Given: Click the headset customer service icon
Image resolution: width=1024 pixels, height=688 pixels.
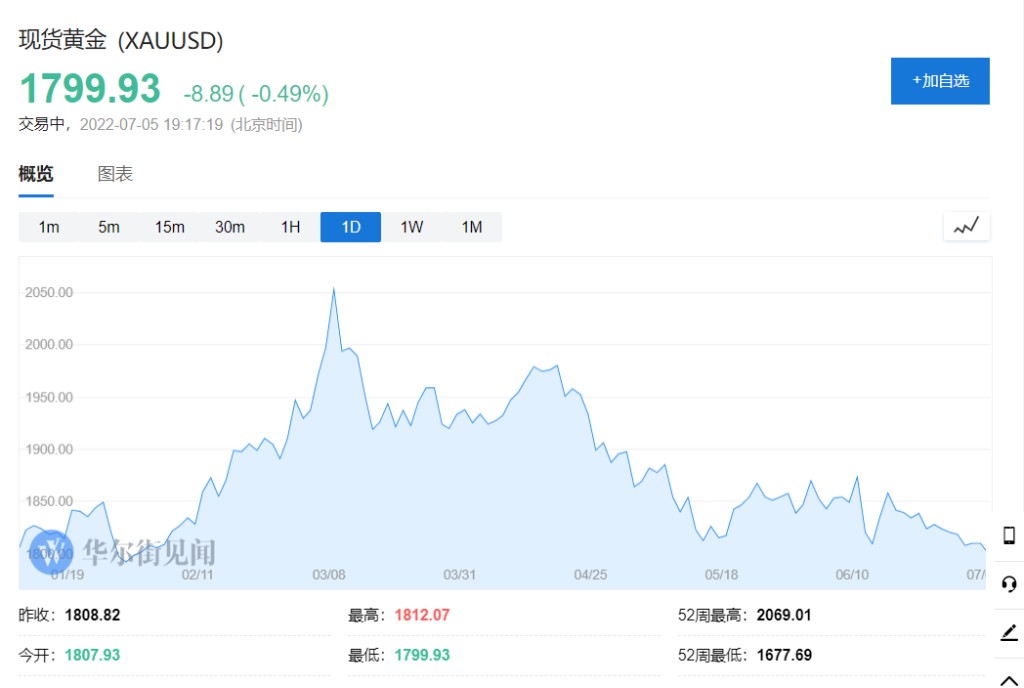Looking at the screenshot, I should (1009, 584).
